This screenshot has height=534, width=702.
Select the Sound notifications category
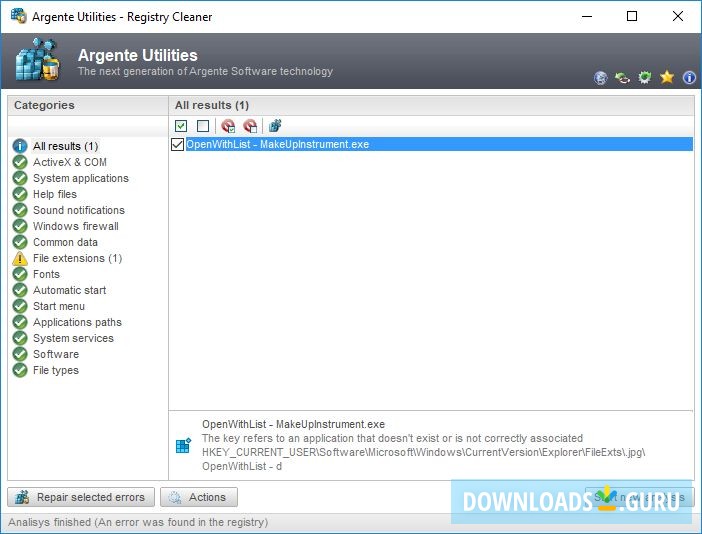pyautogui.click(x=79, y=210)
